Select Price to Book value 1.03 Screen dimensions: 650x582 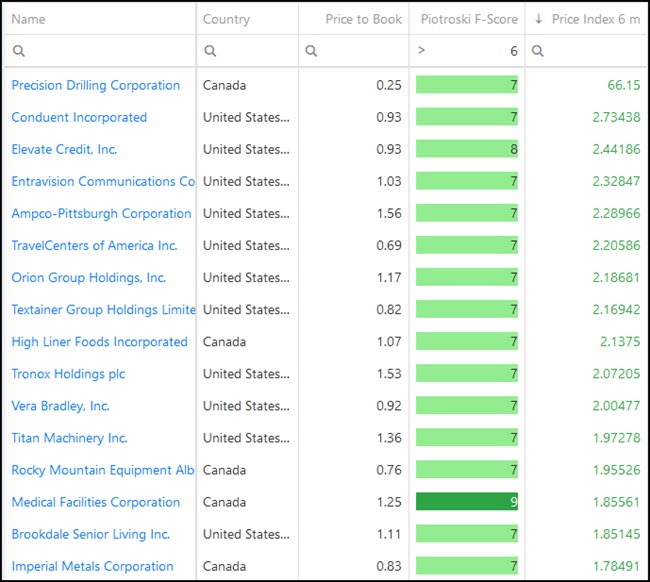(389, 182)
